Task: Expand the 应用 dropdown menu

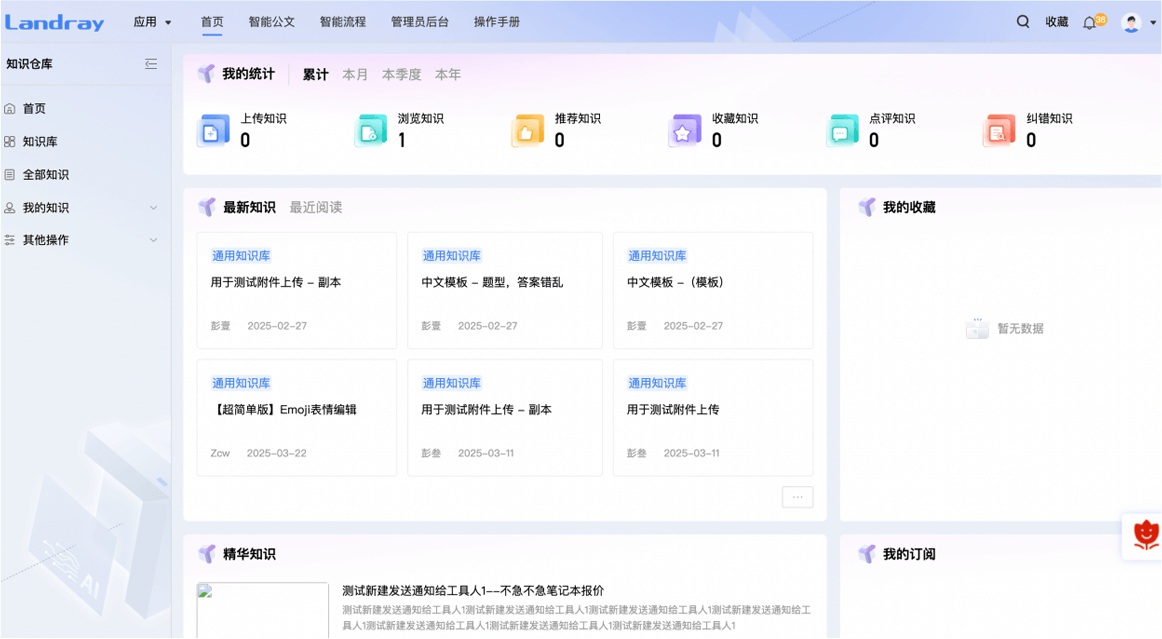Action: (153, 22)
